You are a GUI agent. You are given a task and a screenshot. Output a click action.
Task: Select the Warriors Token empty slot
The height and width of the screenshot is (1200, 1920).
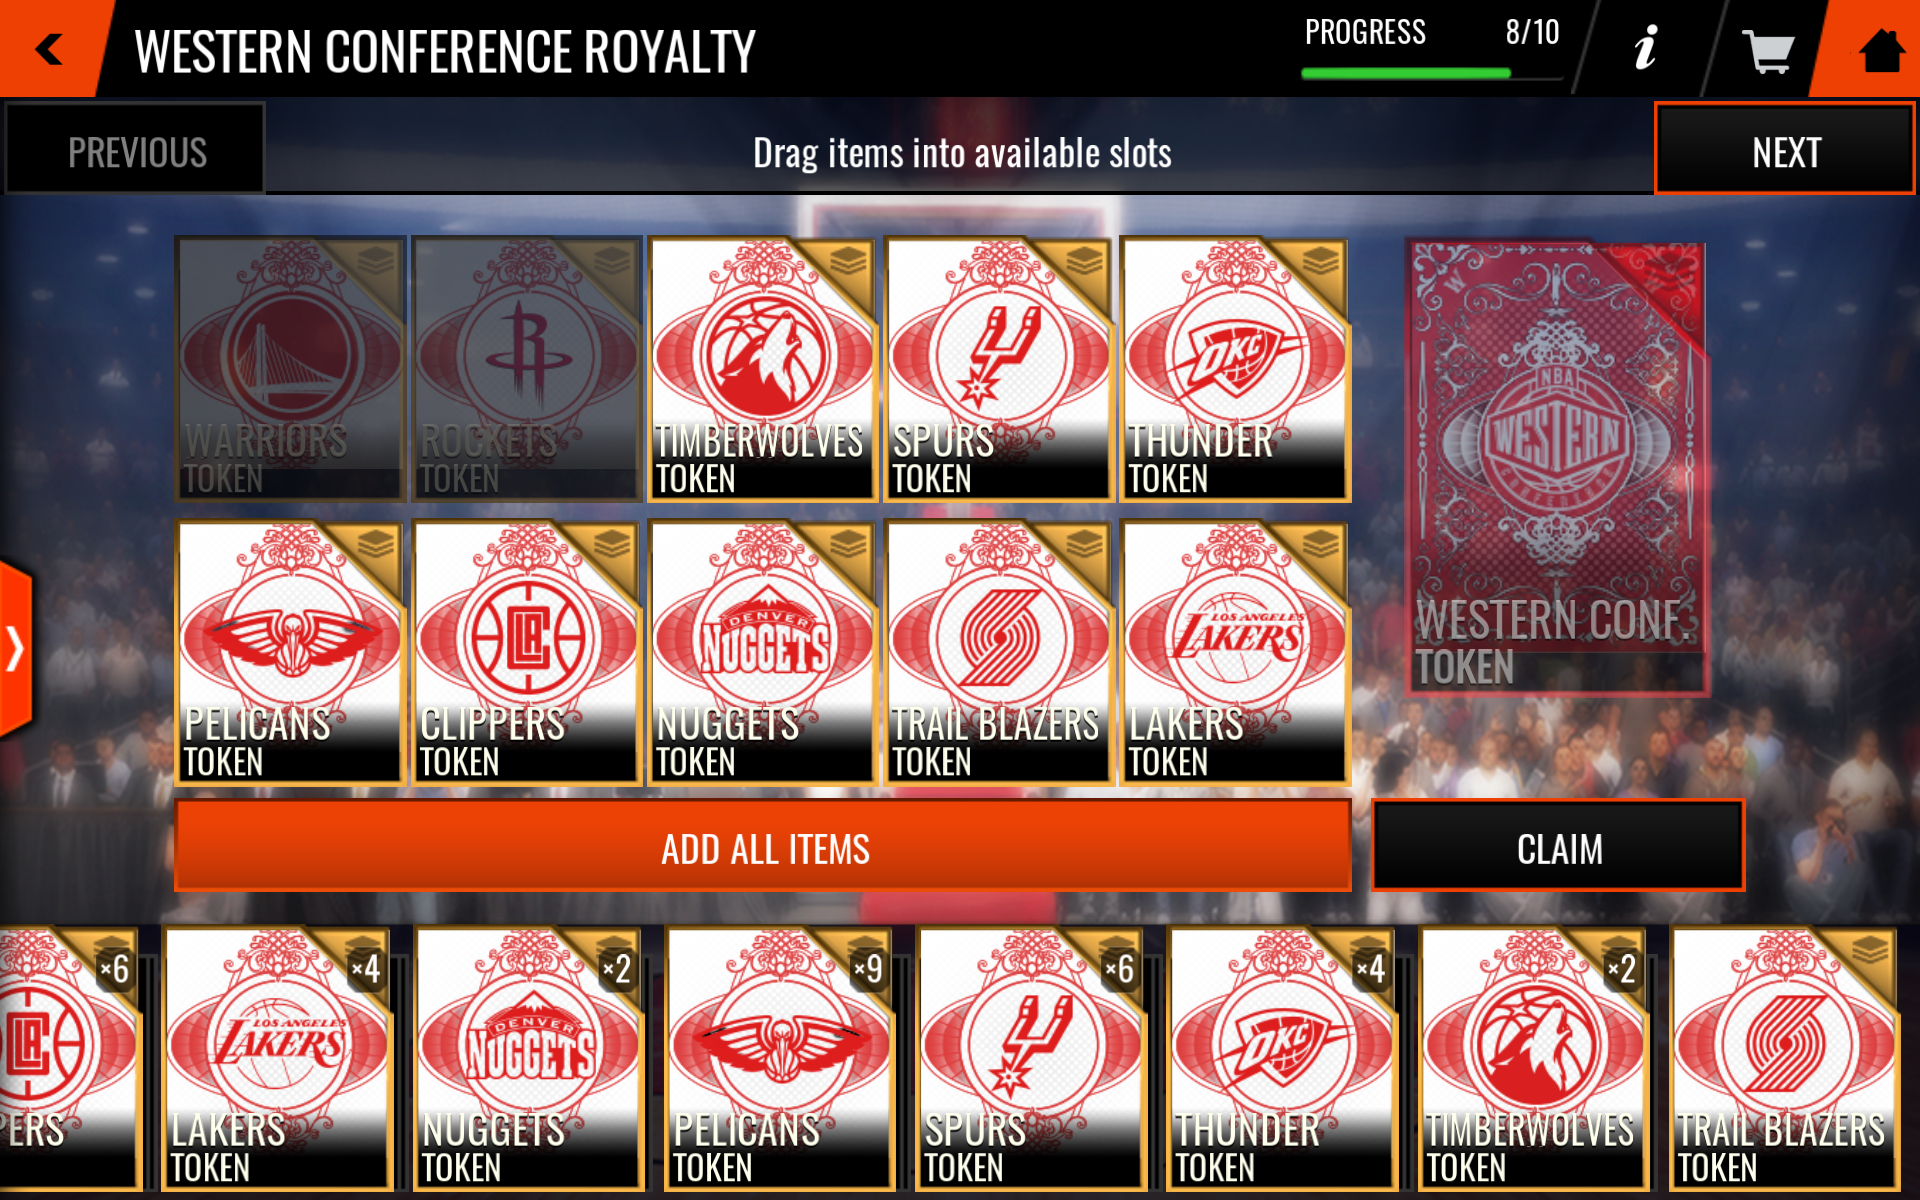290,368
